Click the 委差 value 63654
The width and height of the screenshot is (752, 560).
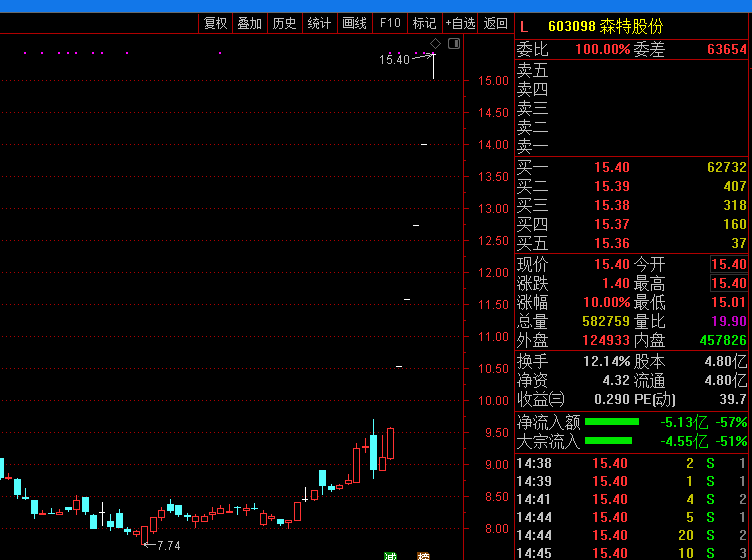pos(727,49)
